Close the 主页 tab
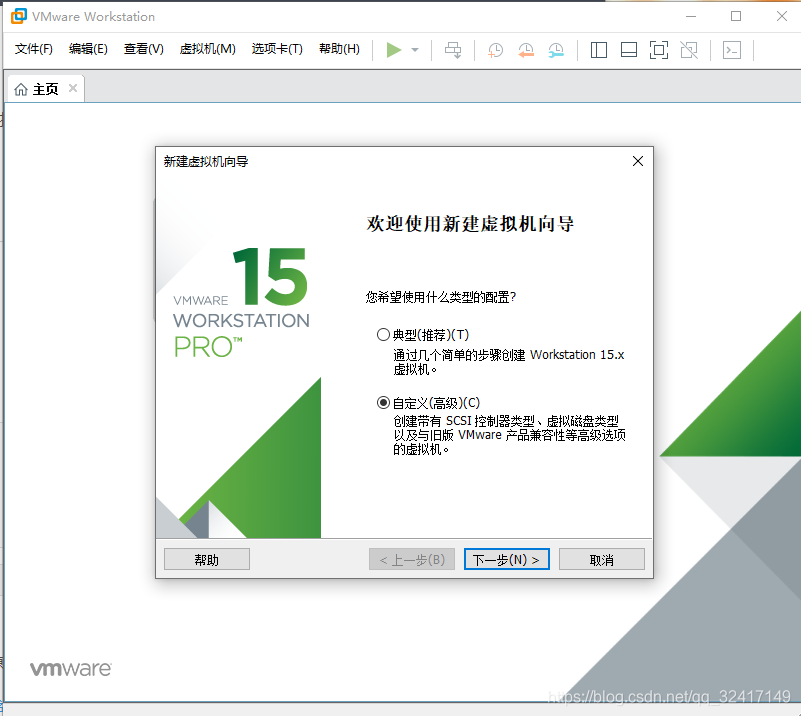Screen dimensions: 801x716 [73, 88]
